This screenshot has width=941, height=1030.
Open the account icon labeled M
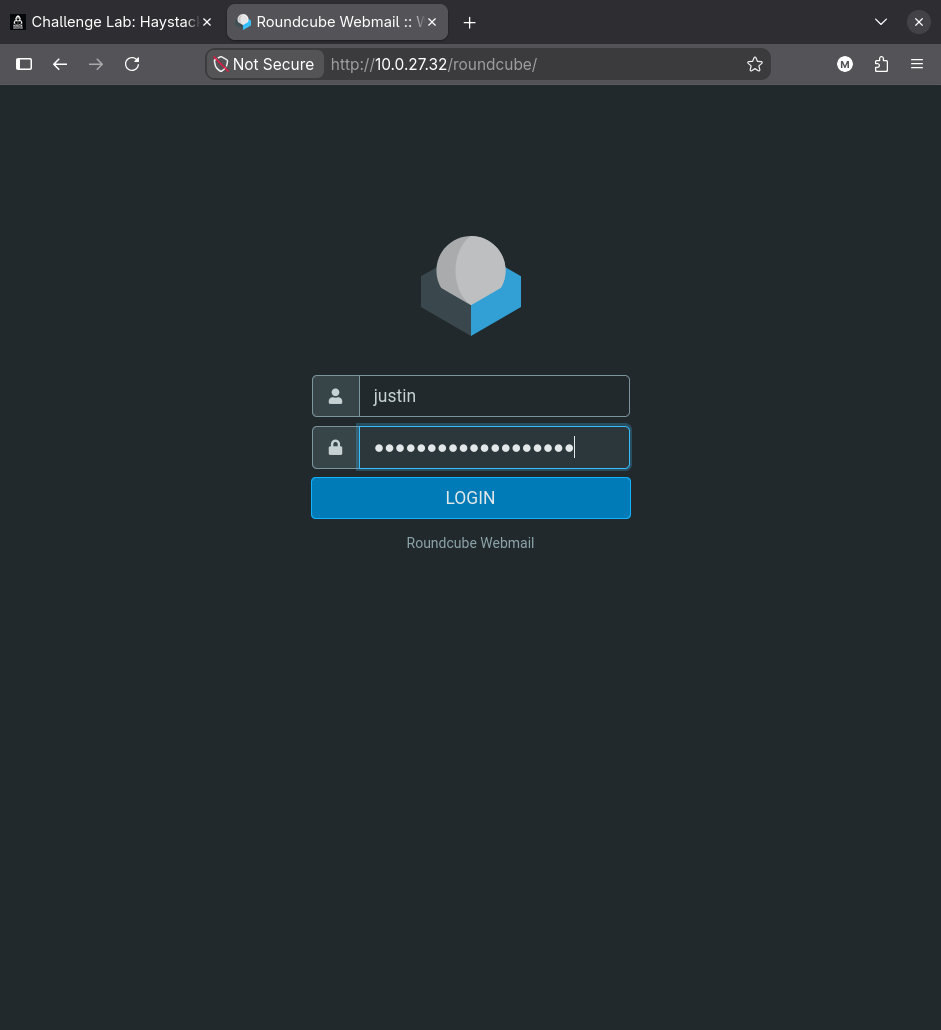[845, 64]
